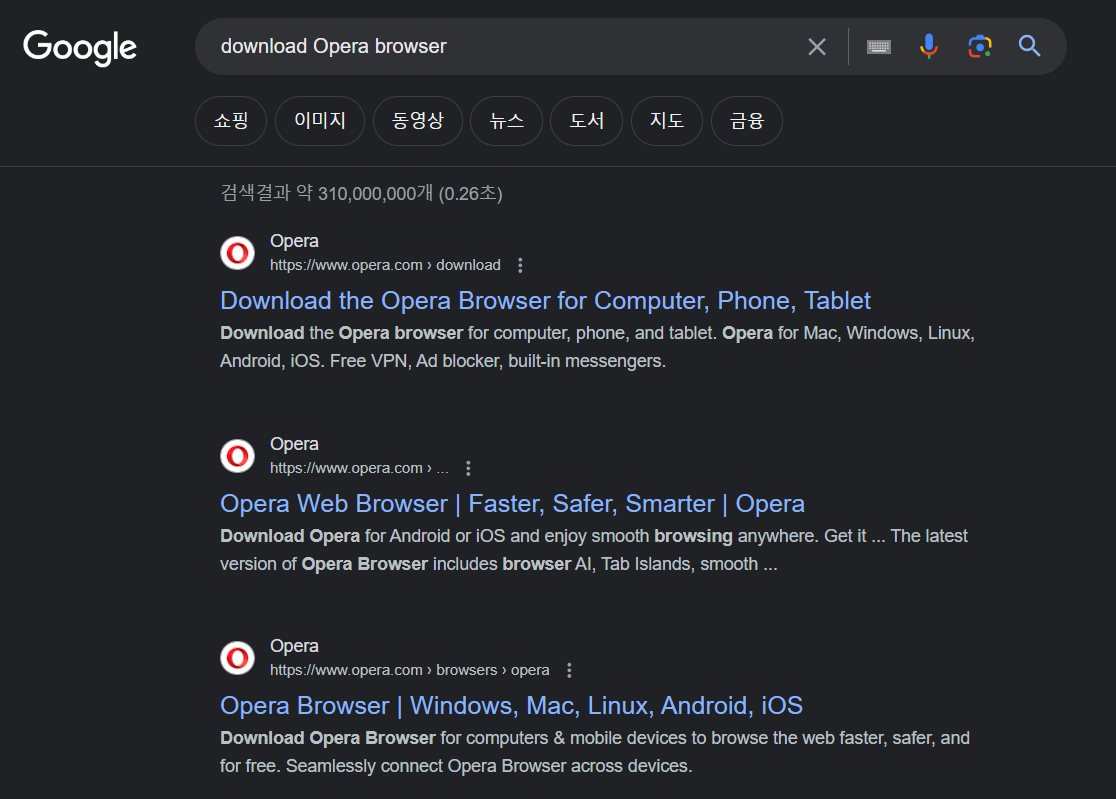Click the Opera favicon of the opera.com › download result
Screen dimensions: 1116x799
tap(238, 253)
